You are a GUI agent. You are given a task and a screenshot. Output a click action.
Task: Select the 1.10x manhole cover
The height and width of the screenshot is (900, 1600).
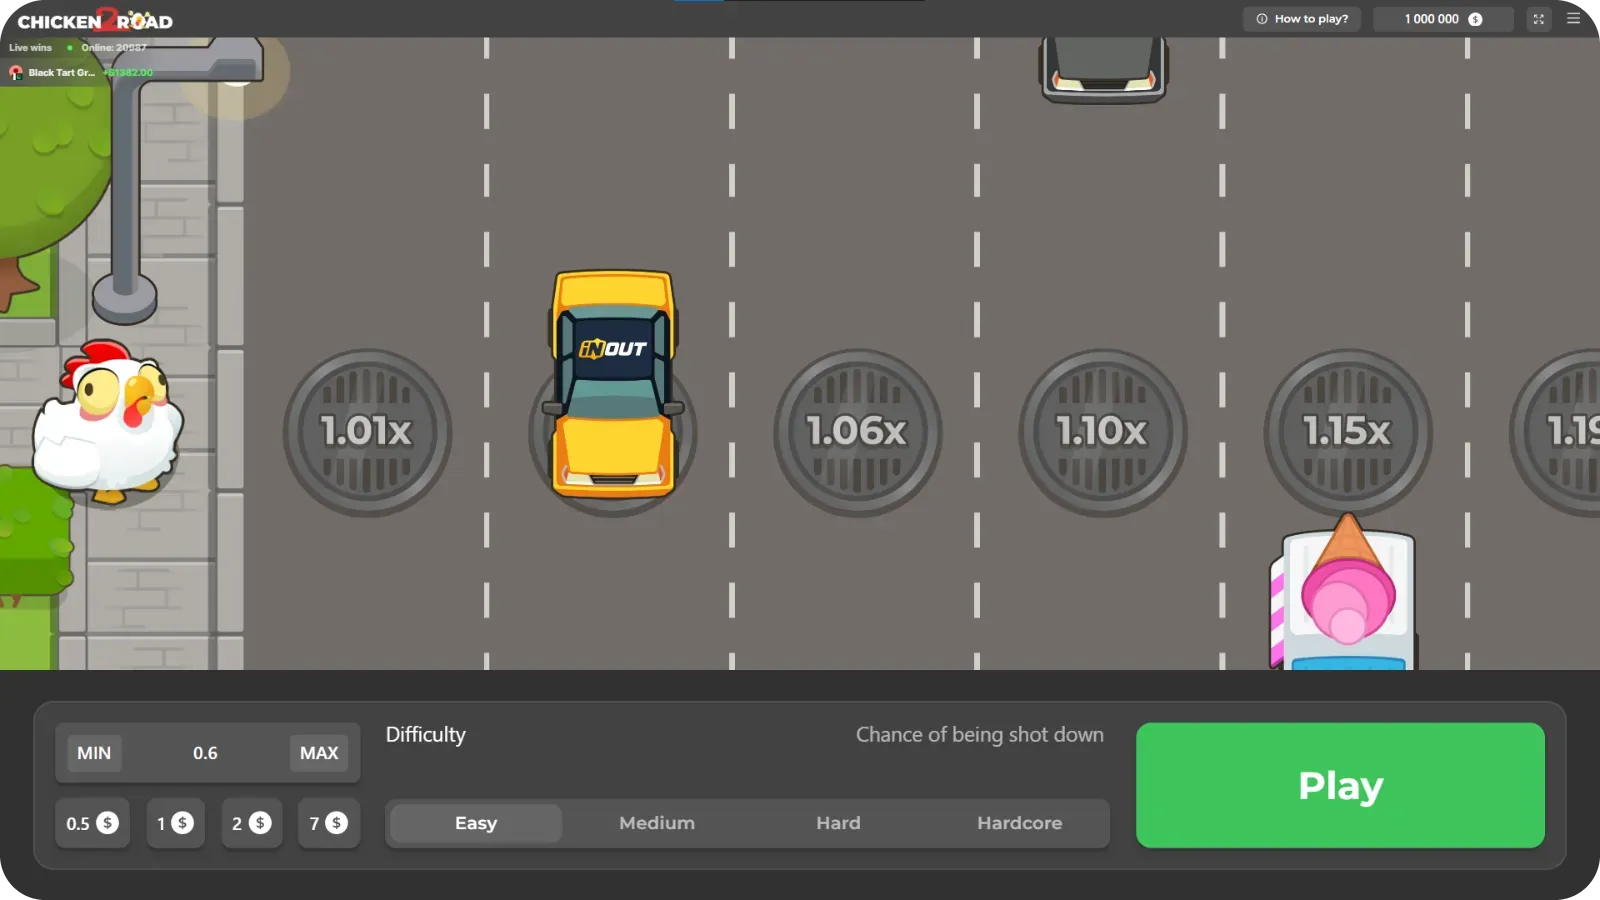tap(1102, 432)
